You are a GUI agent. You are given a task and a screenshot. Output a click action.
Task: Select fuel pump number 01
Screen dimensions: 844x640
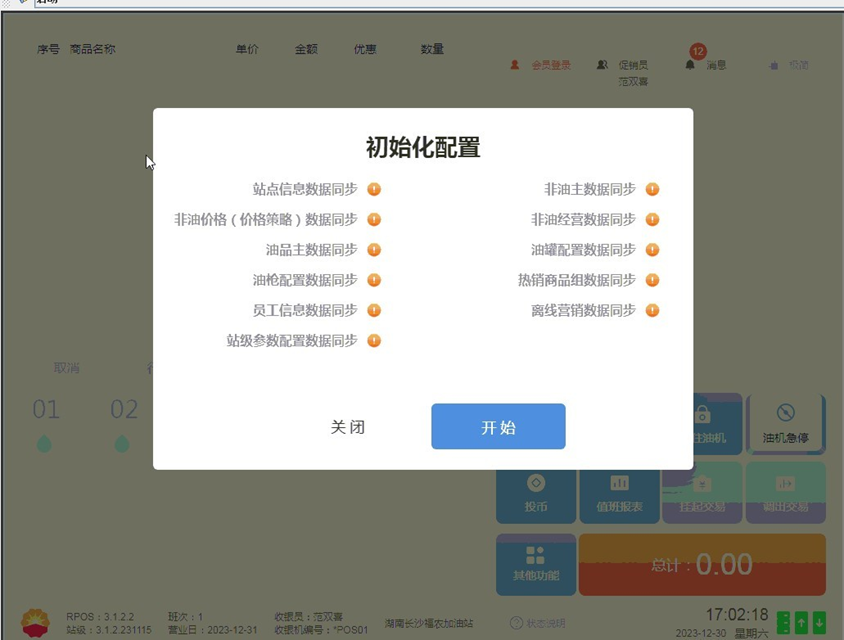click(x=46, y=422)
